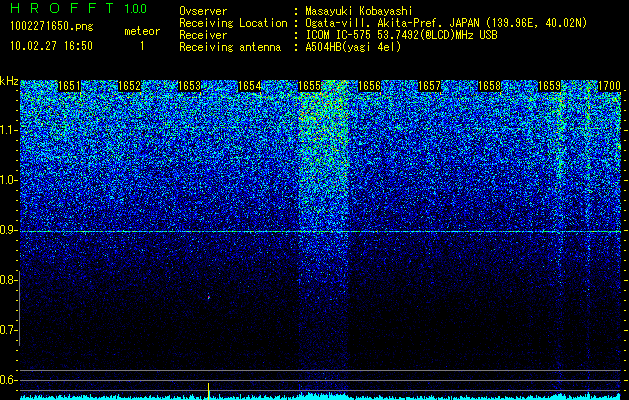The height and width of the screenshot is (400, 629).
Task: Click the red meteor echo dot
Action: coord(209,297)
